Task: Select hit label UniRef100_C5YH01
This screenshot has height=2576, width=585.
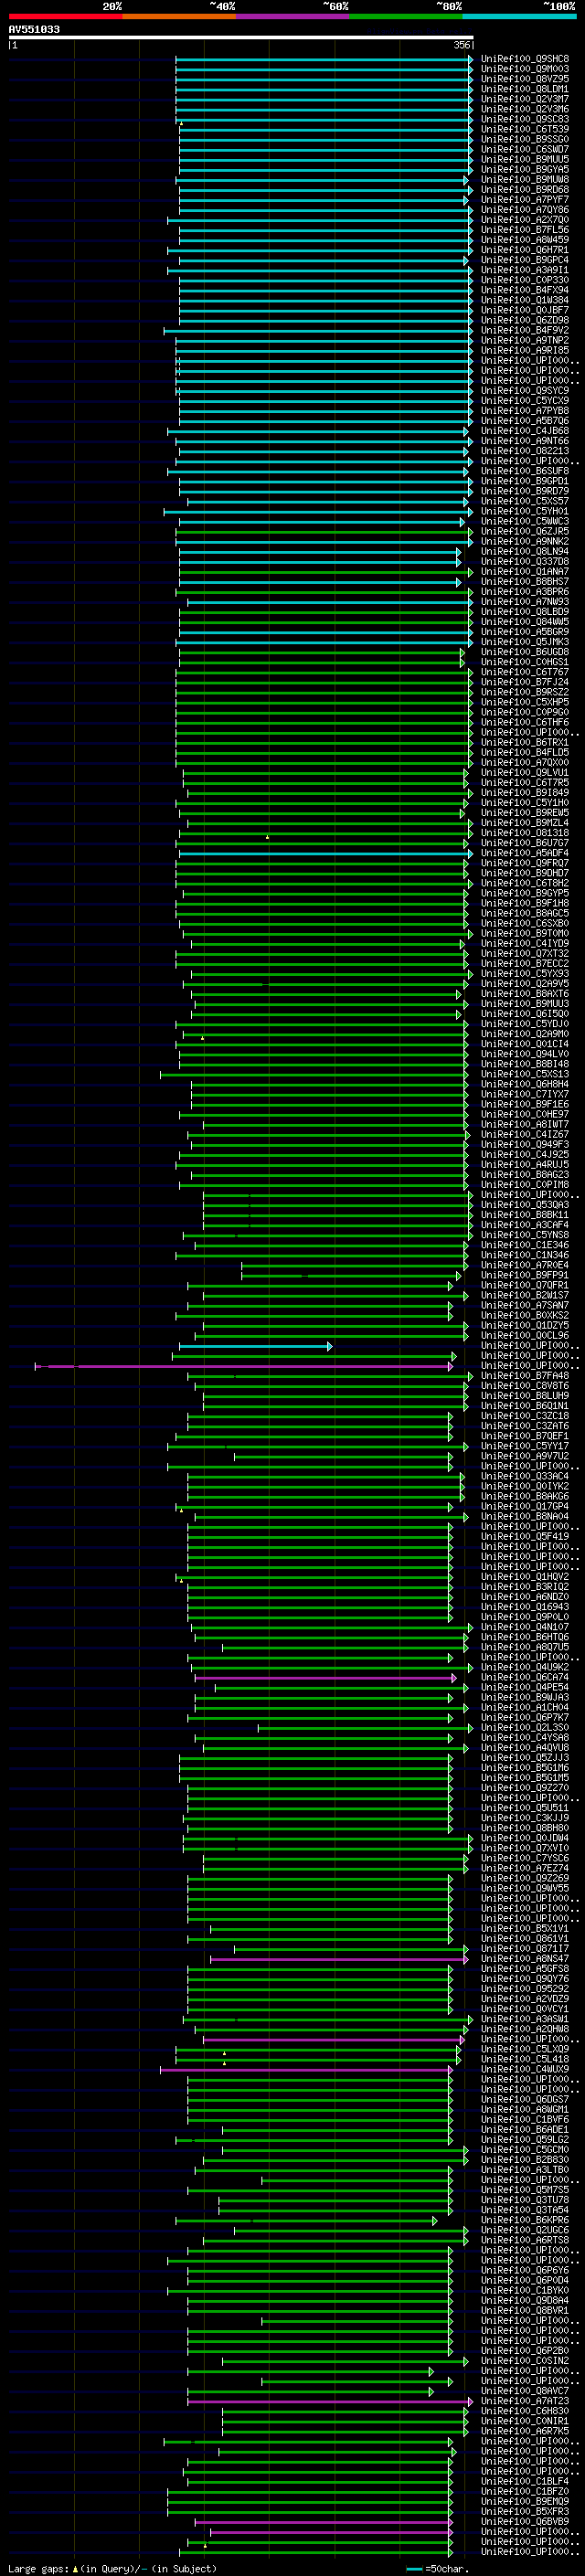Action: click(x=524, y=511)
